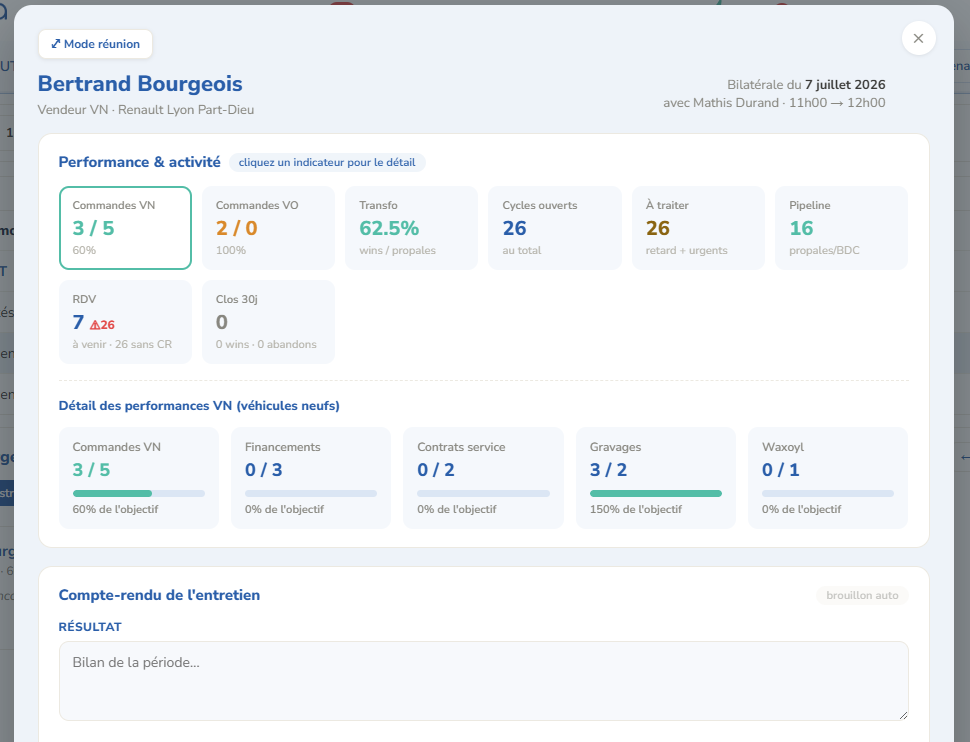Click the 'cliquez un indicateur pour le détail' hint

click(x=327, y=162)
